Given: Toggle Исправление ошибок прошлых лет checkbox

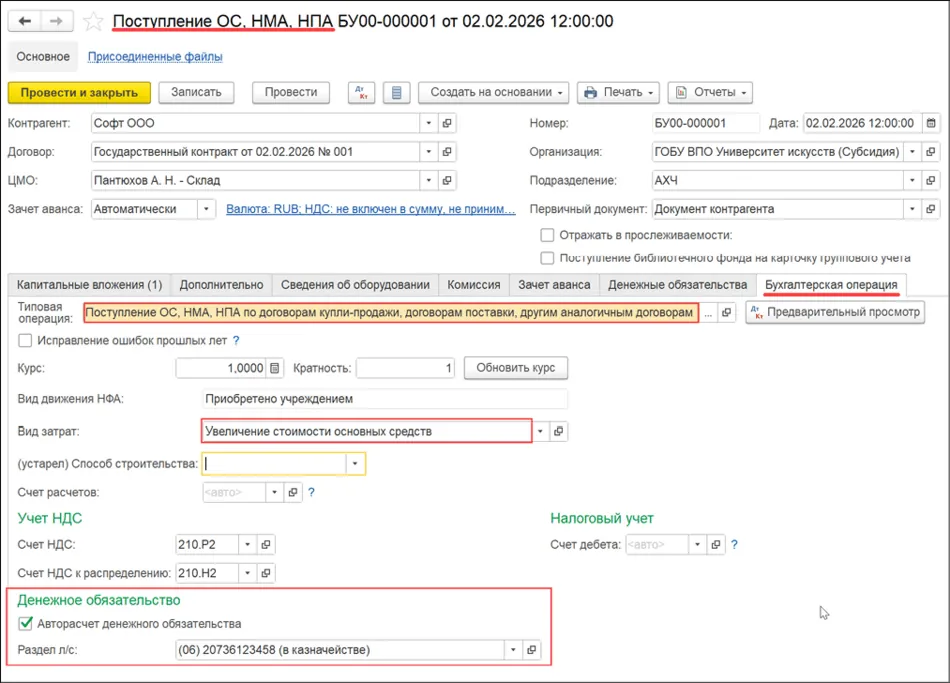Looking at the screenshot, I should (x=25, y=341).
